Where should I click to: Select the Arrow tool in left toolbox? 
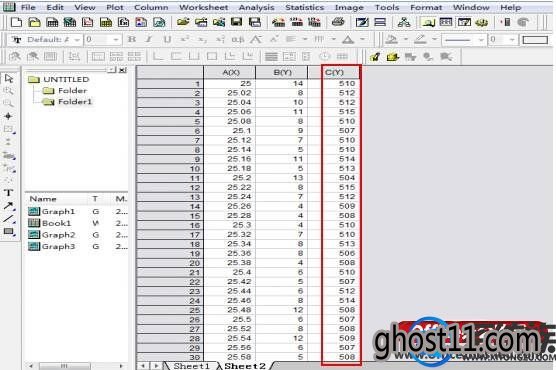click(9, 206)
